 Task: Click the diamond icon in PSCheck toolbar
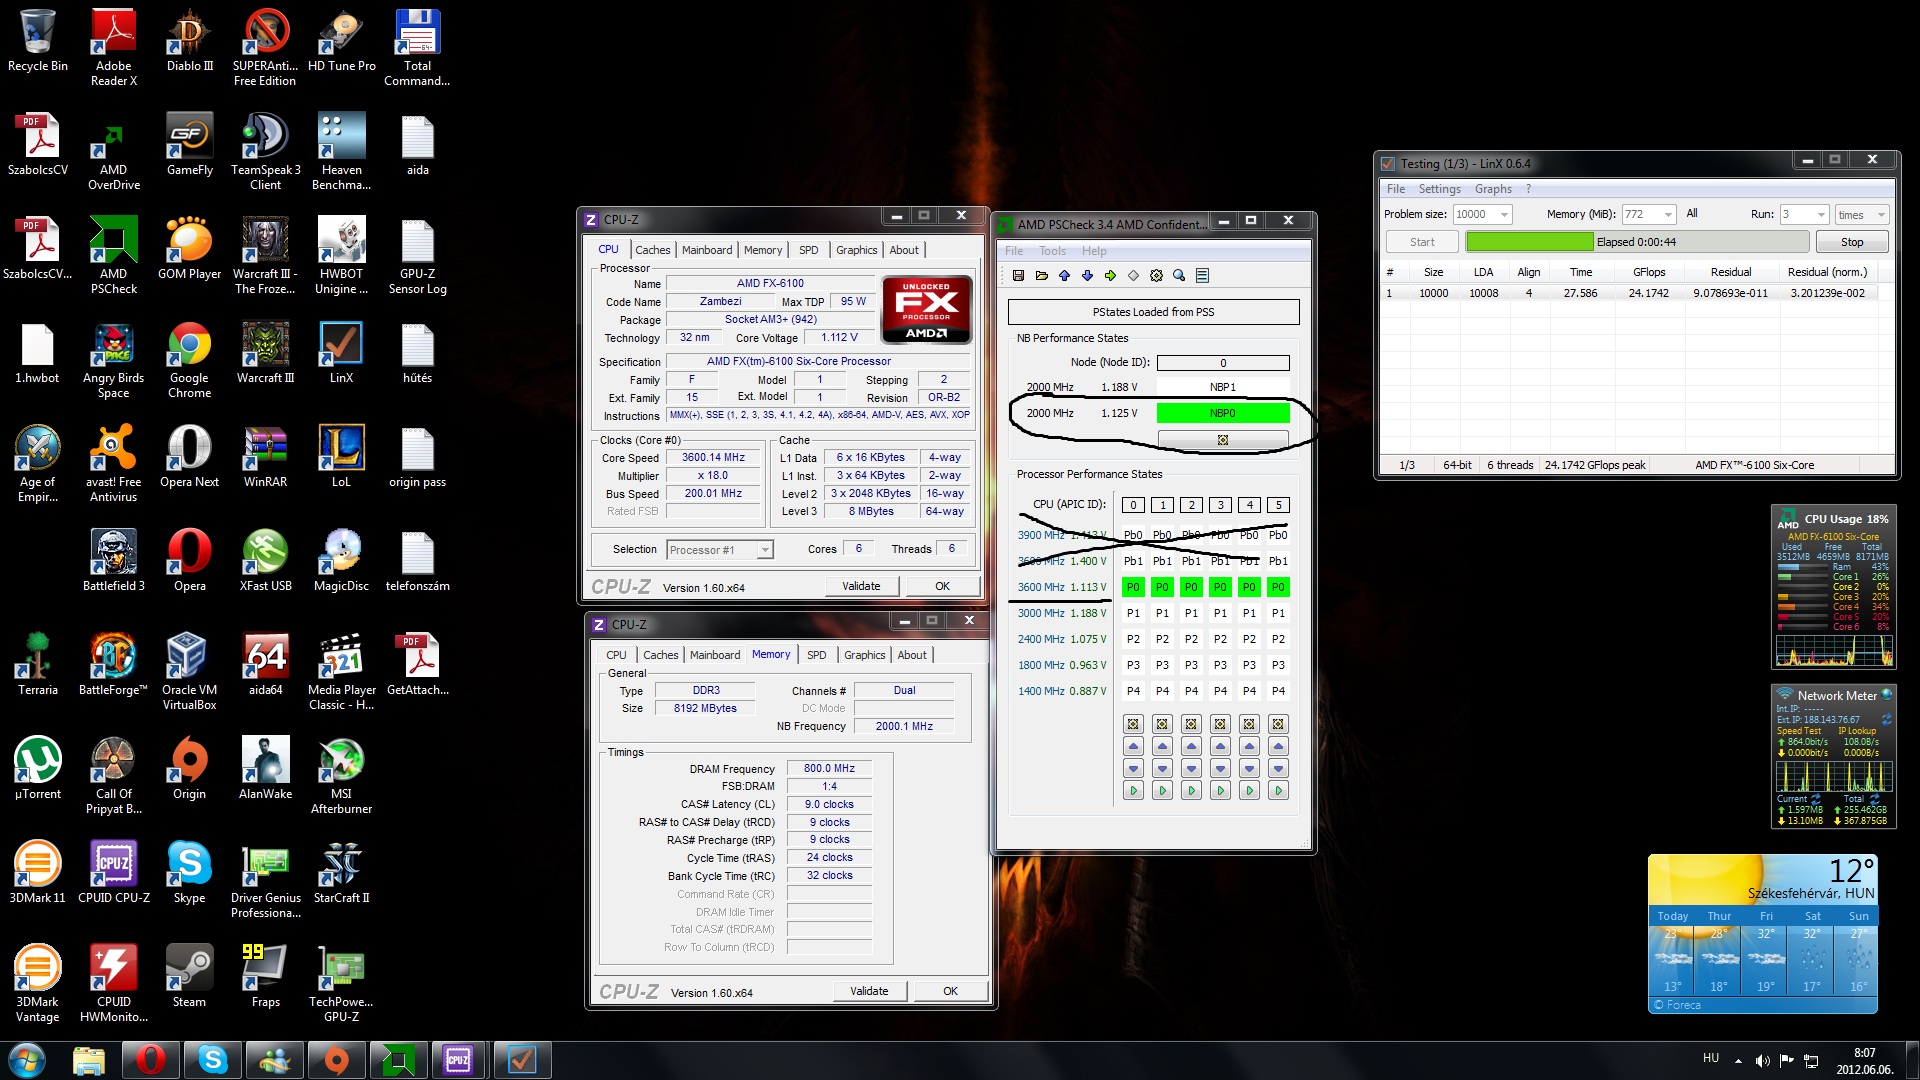coord(1133,275)
